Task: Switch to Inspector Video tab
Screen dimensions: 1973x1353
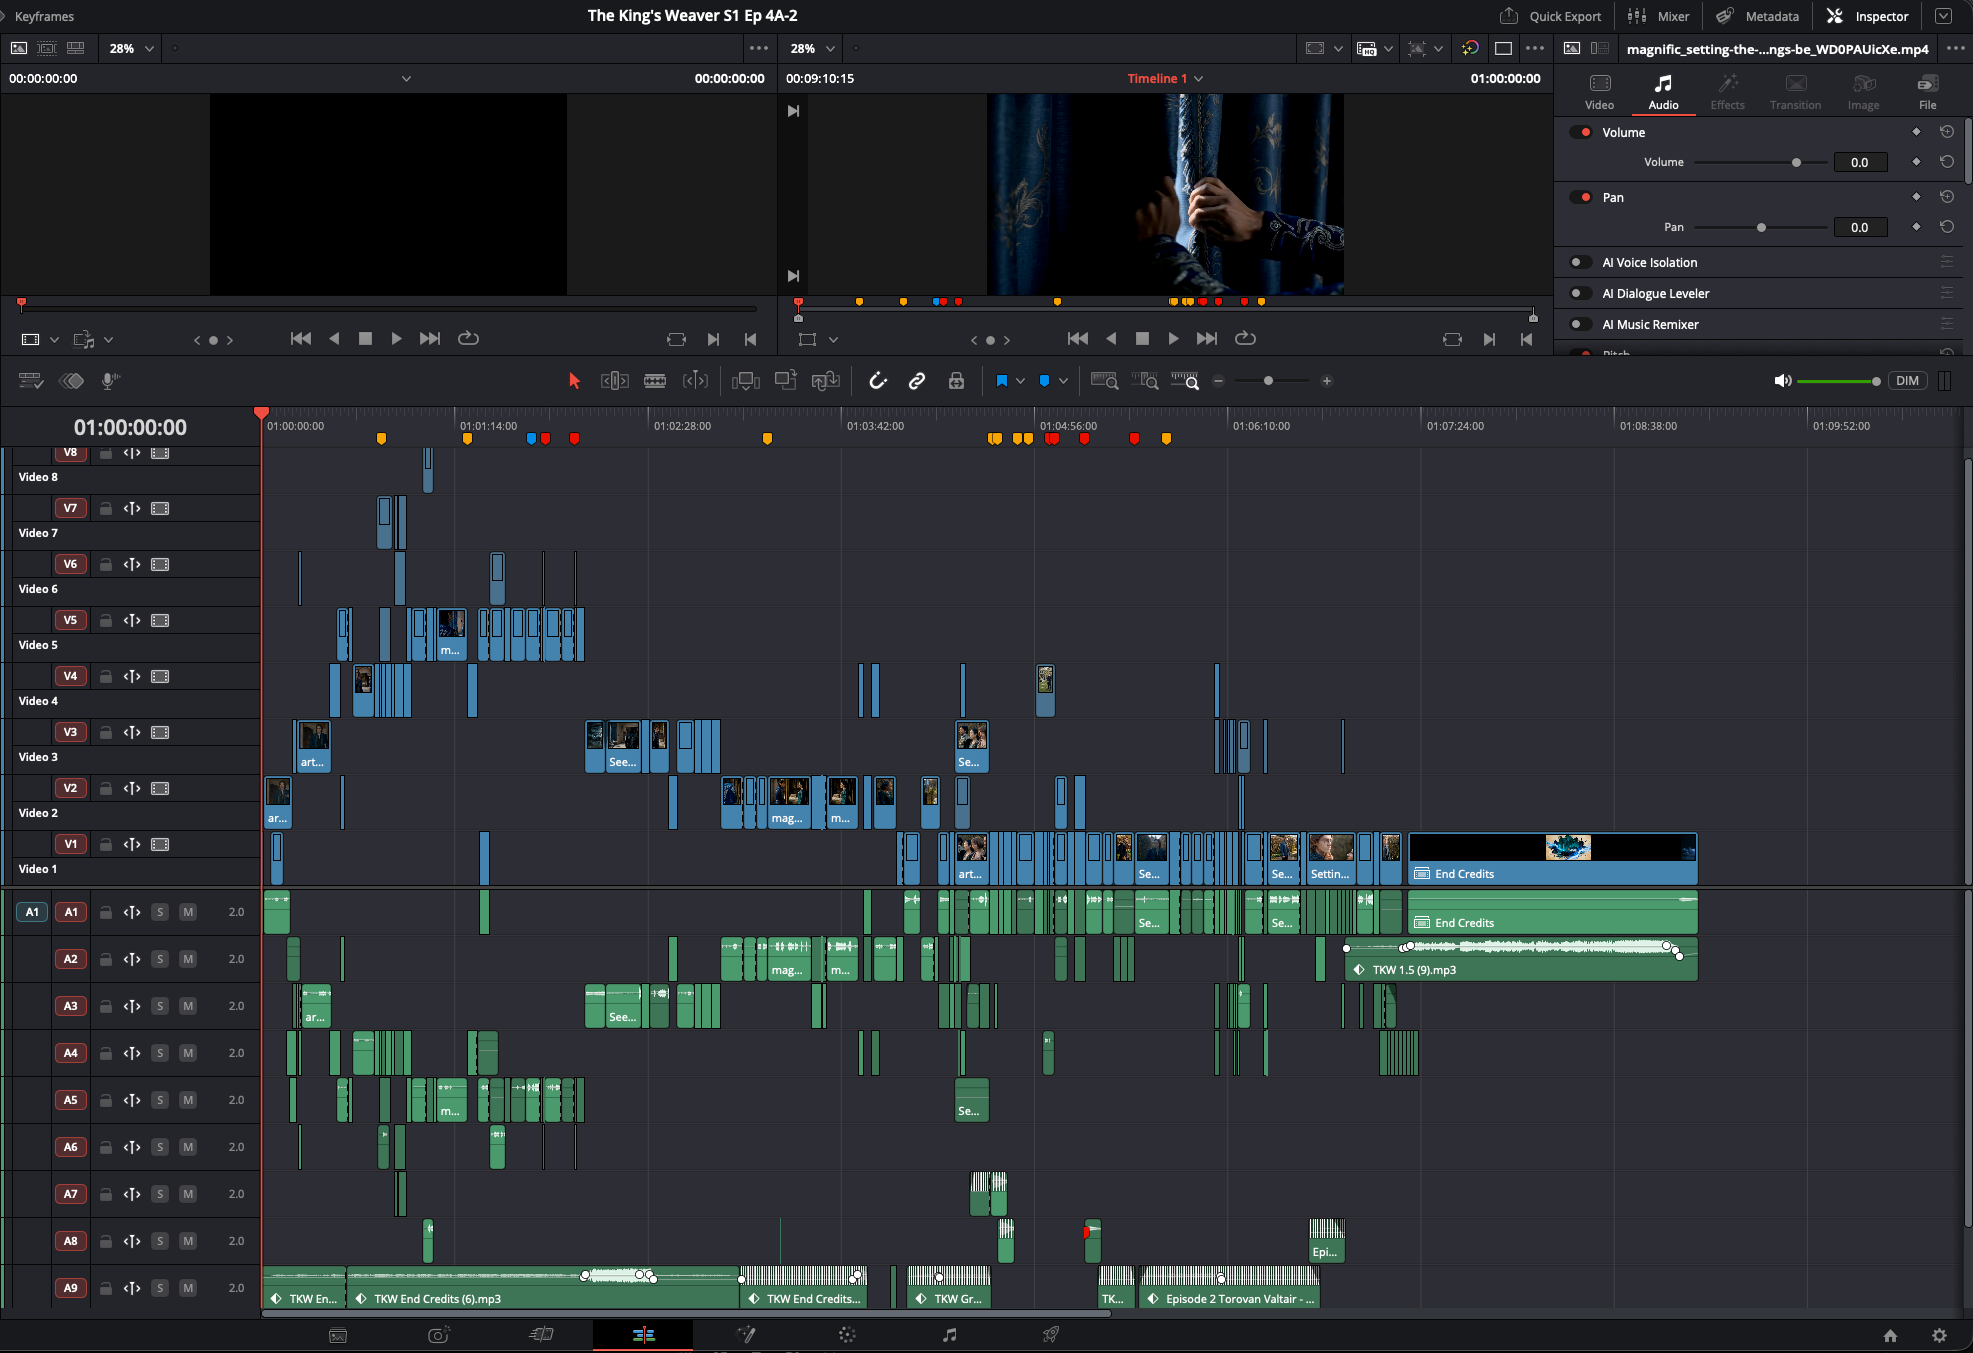Action: click(x=1600, y=92)
